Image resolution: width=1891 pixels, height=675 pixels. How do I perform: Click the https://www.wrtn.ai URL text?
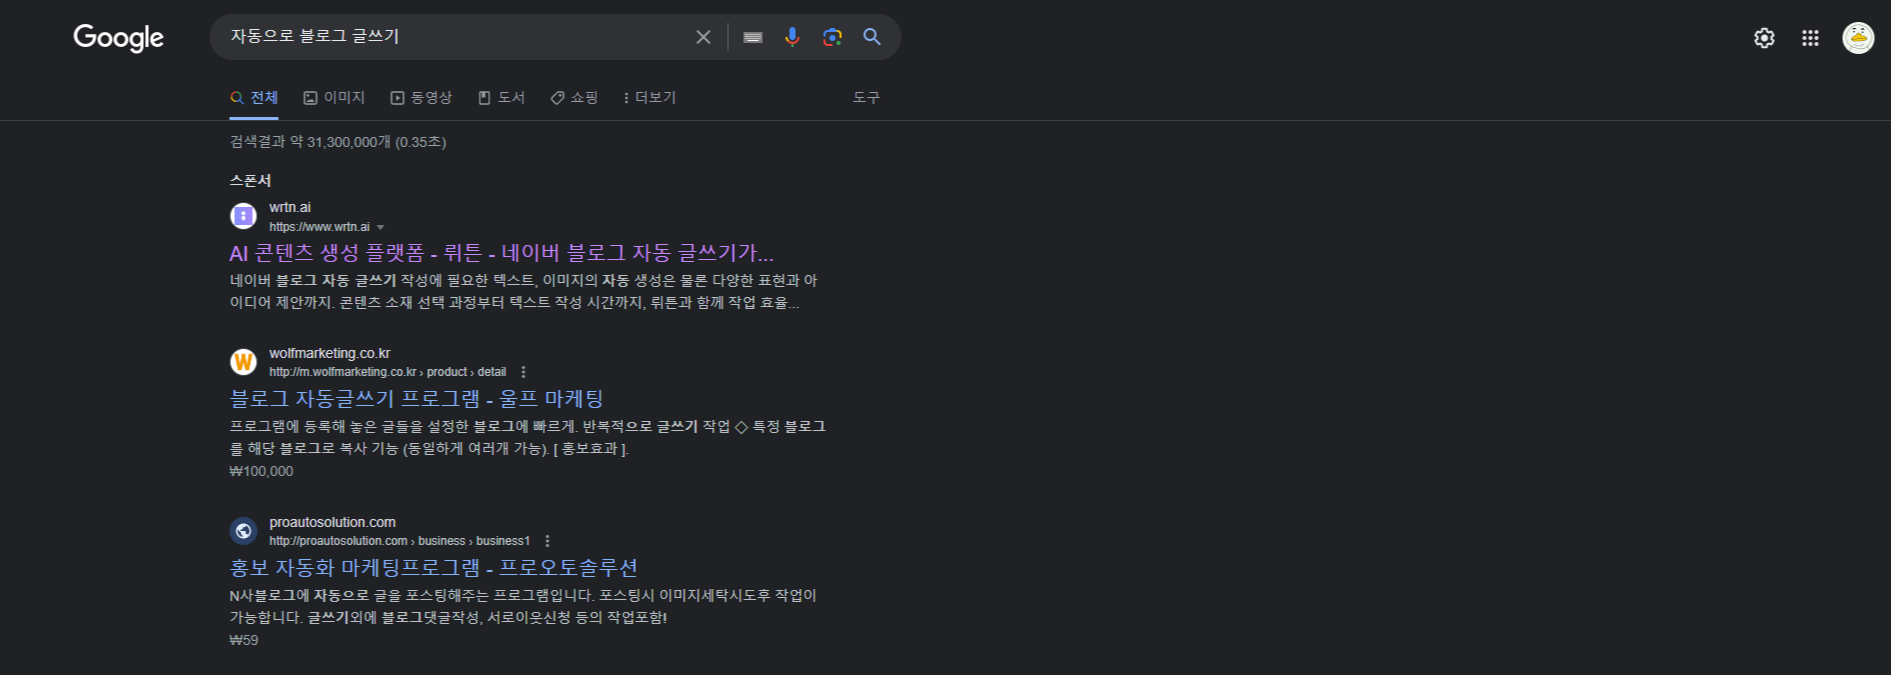[x=319, y=227]
